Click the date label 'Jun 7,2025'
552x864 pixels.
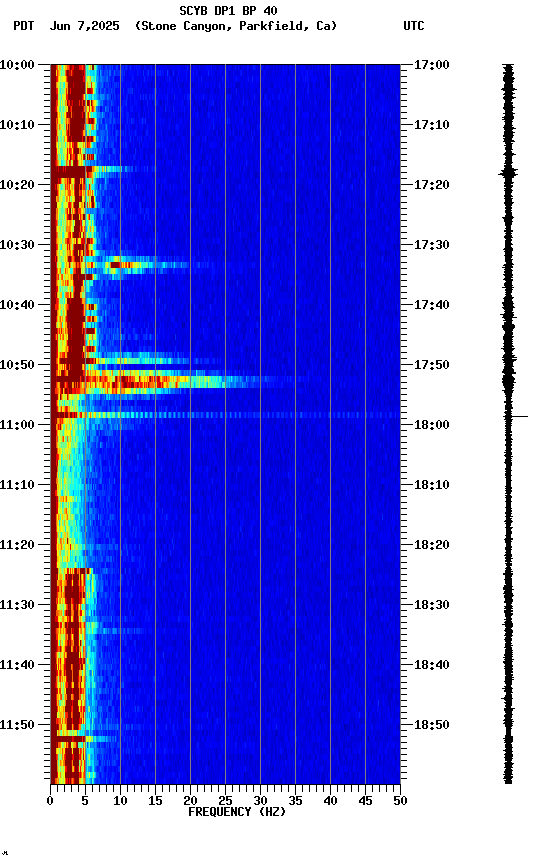[x=84, y=26]
